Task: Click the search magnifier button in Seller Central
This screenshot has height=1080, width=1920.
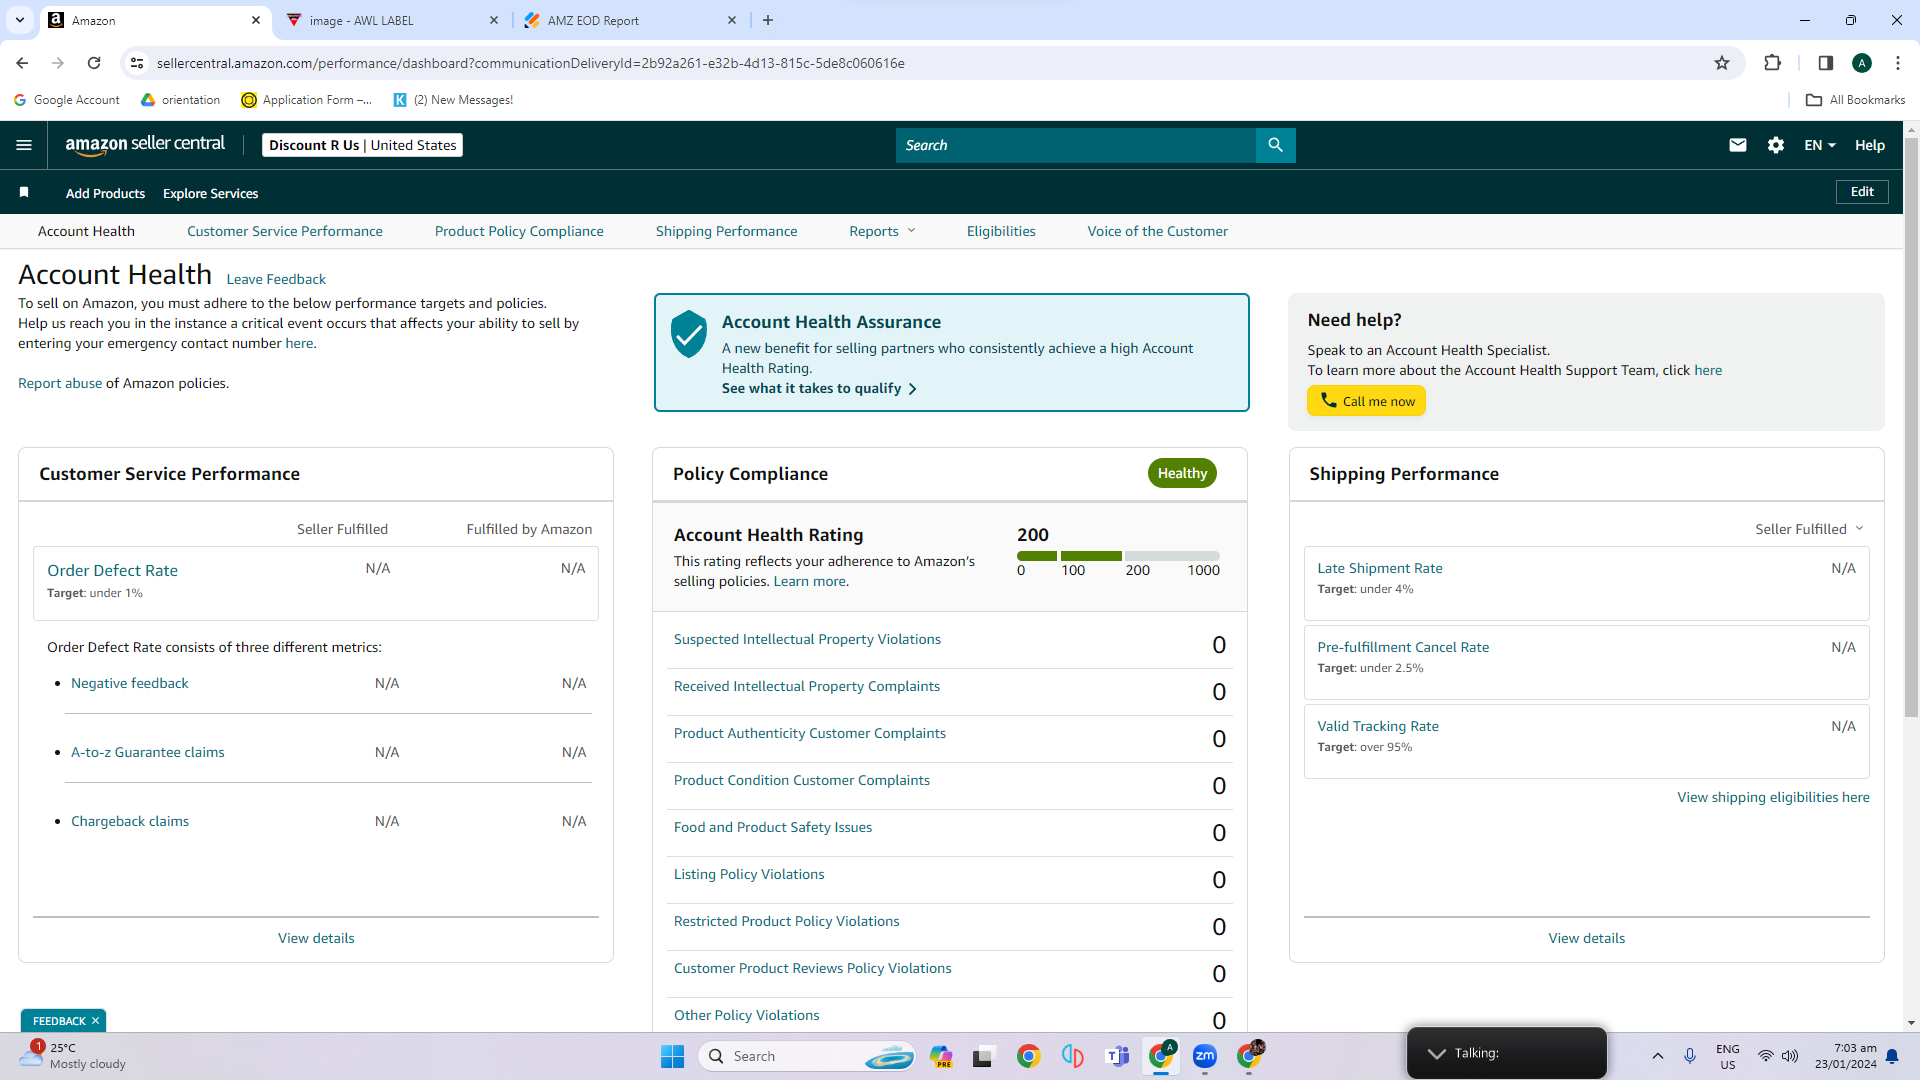Action: pyautogui.click(x=1275, y=145)
